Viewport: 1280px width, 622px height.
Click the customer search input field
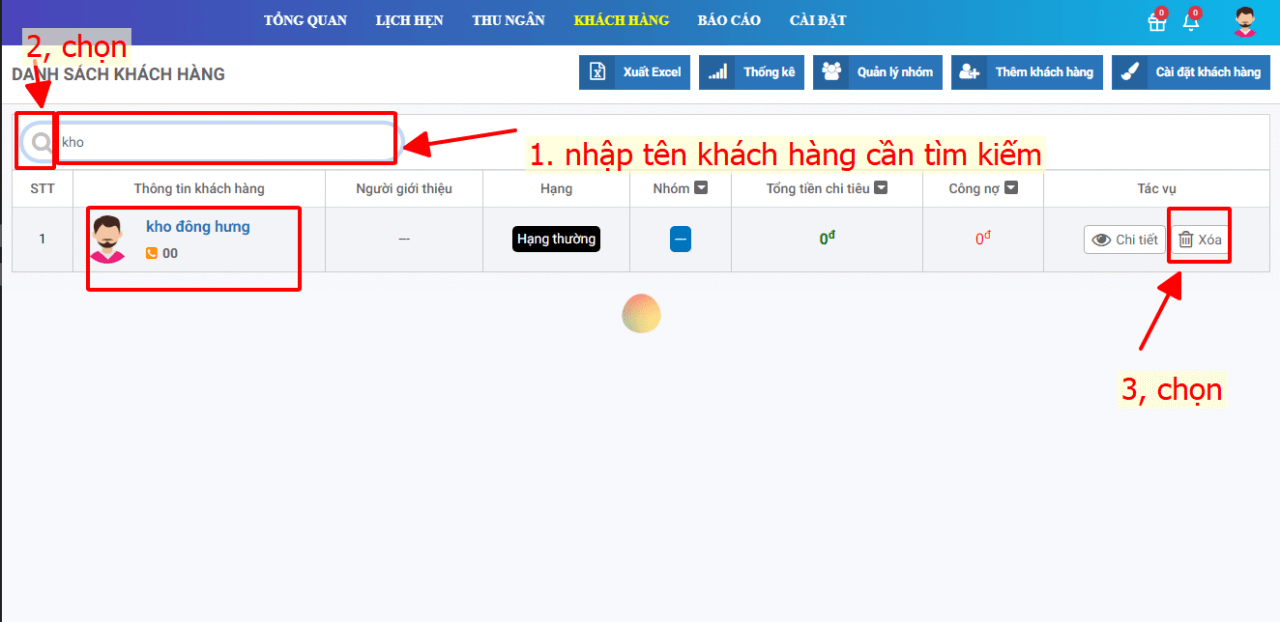(x=225, y=142)
